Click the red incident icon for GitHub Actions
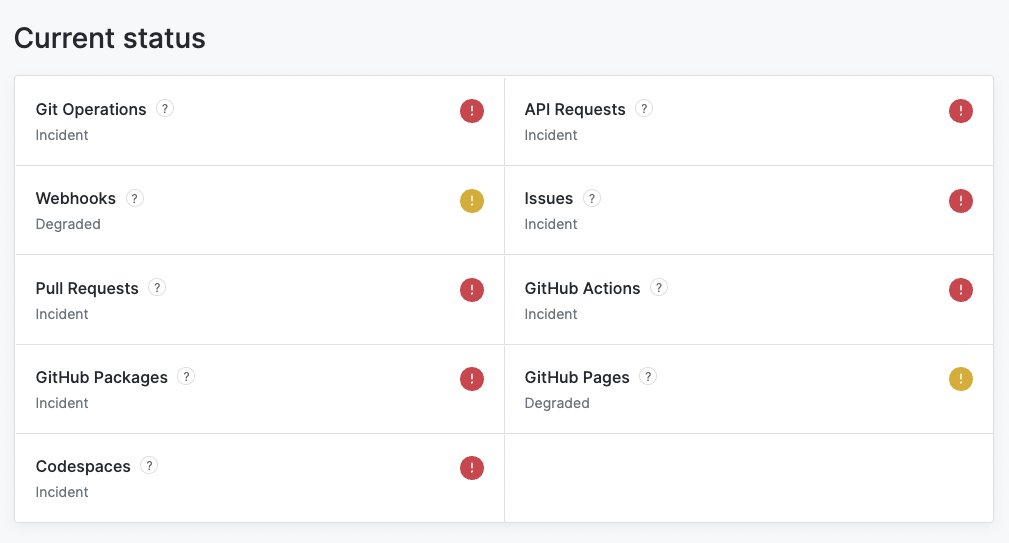The image size is (1009, 543). pos(961,290)
